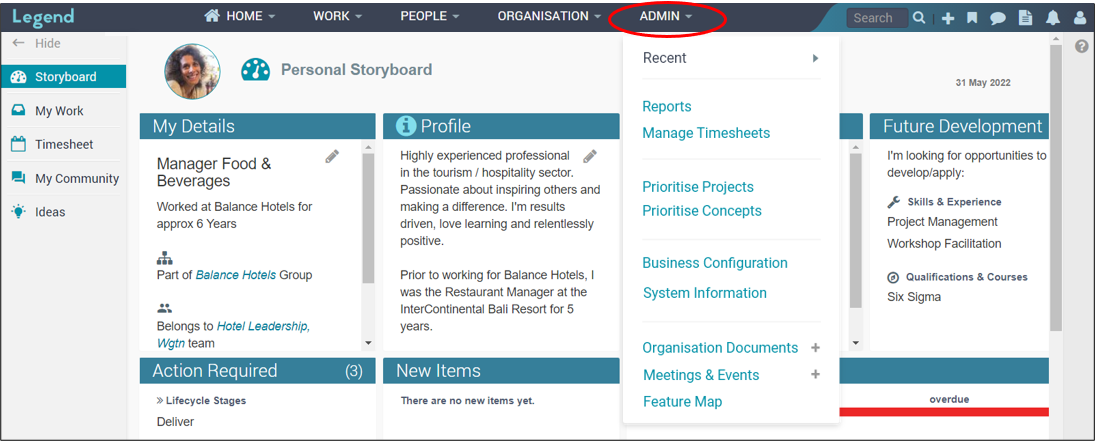Open Timesheet in the sidebar
This screenshot has width=1095, height=441.
pyautogui.click(x=64, y=145)
